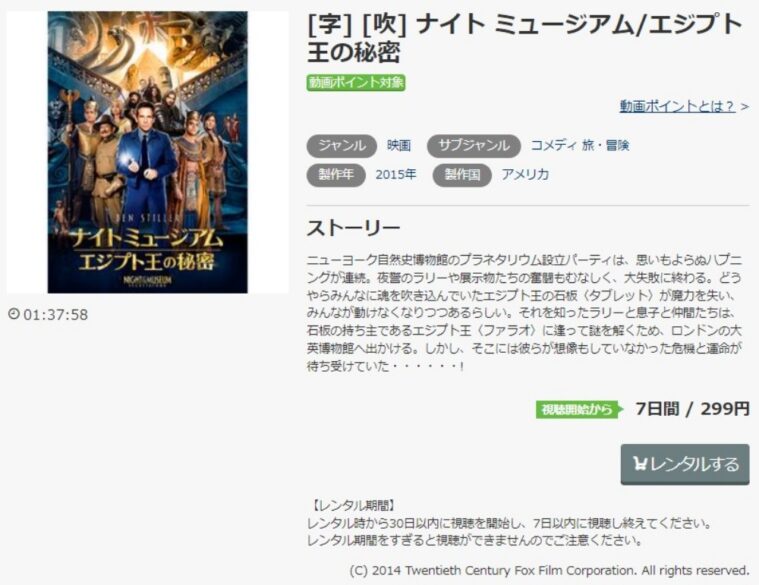Select the コメディ subgenre link
This screenshot has height=585, width=759.
click(554, 146)
